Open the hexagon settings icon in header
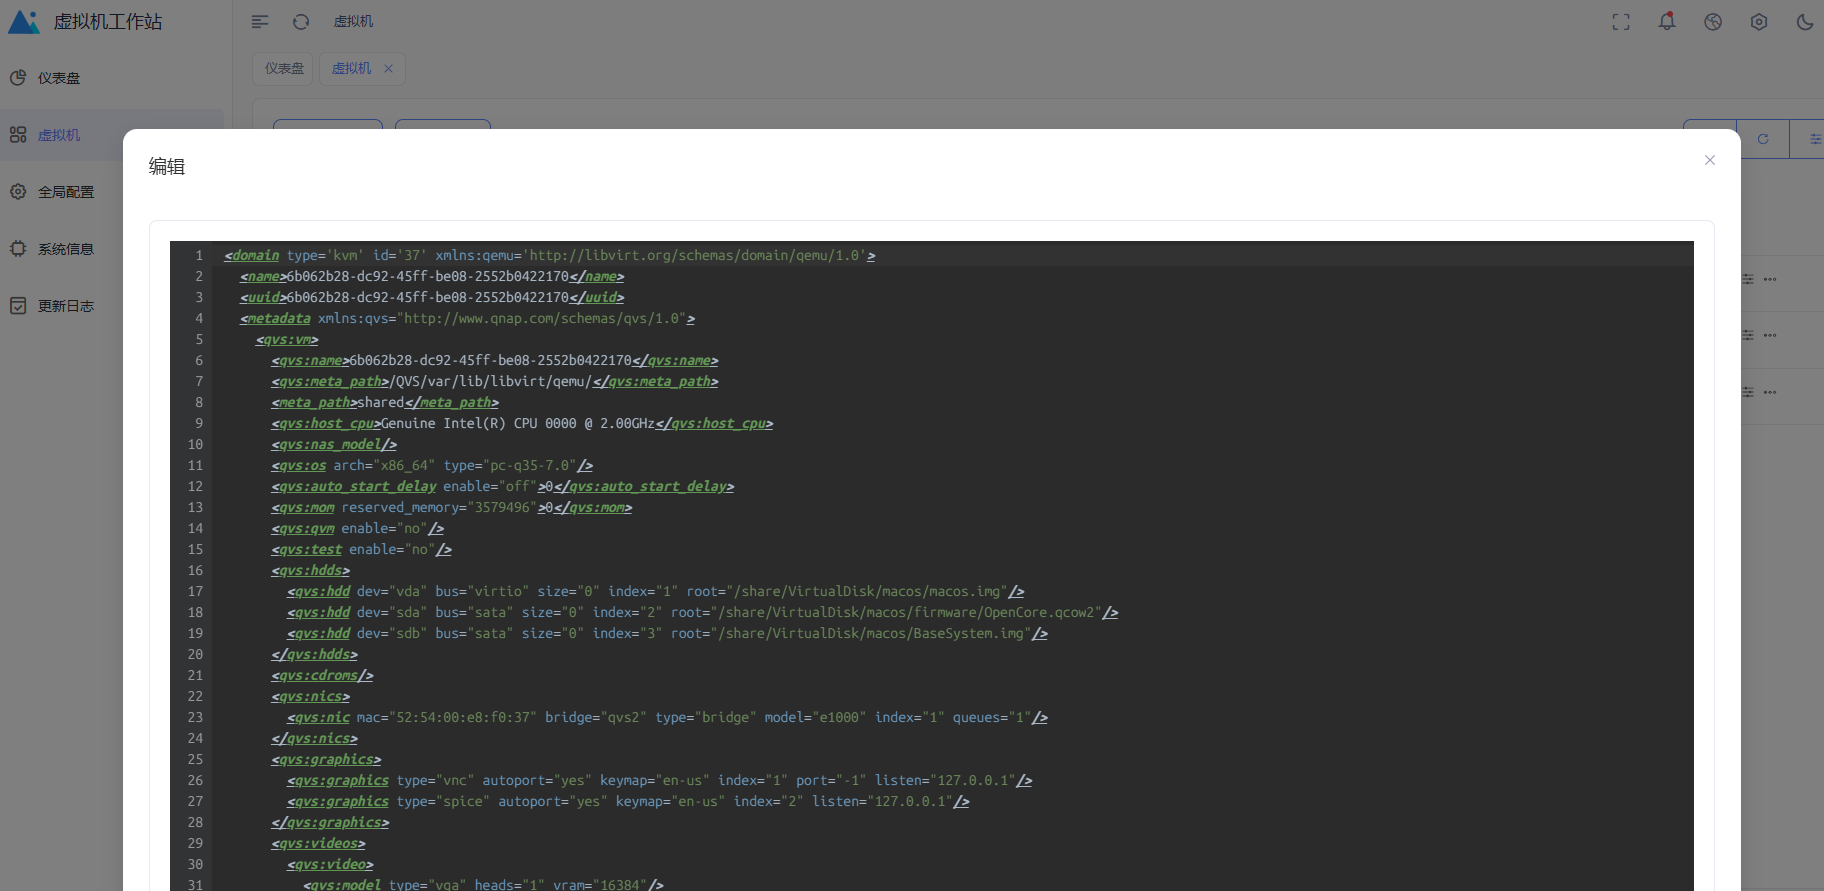This screenshot has height=891, width=1824. (1759, 22)
